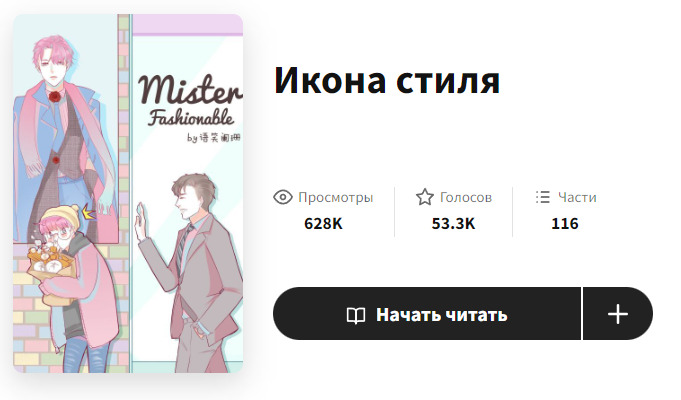Viewport: 681px width, 400px height.
Task: Open the Части label for chapter list
Action: pos(577,198)
